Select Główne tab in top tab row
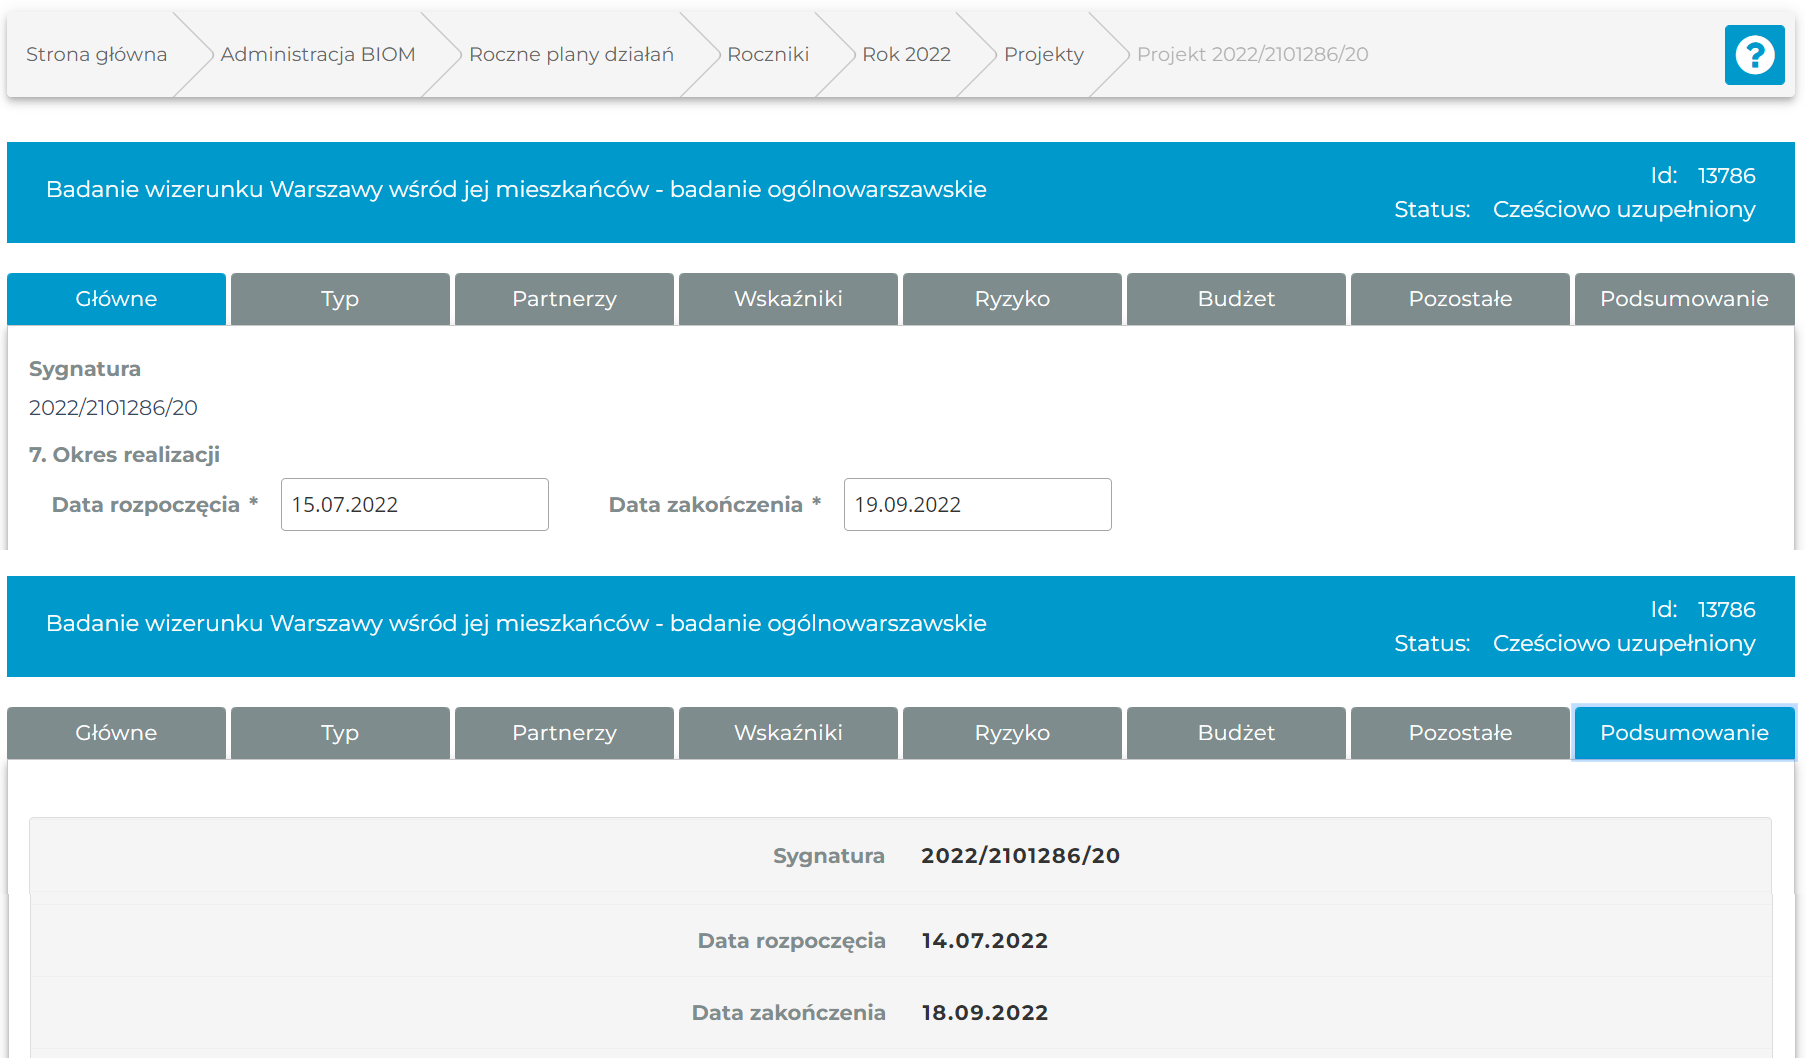Screen dimensions: 1806x1058 [x=116, y=299]
